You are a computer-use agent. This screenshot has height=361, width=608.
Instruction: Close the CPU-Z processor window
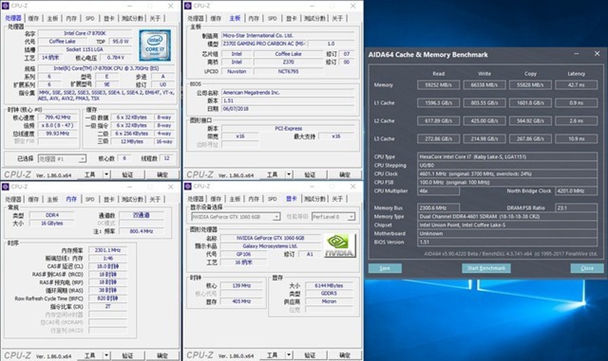[171, 6]
